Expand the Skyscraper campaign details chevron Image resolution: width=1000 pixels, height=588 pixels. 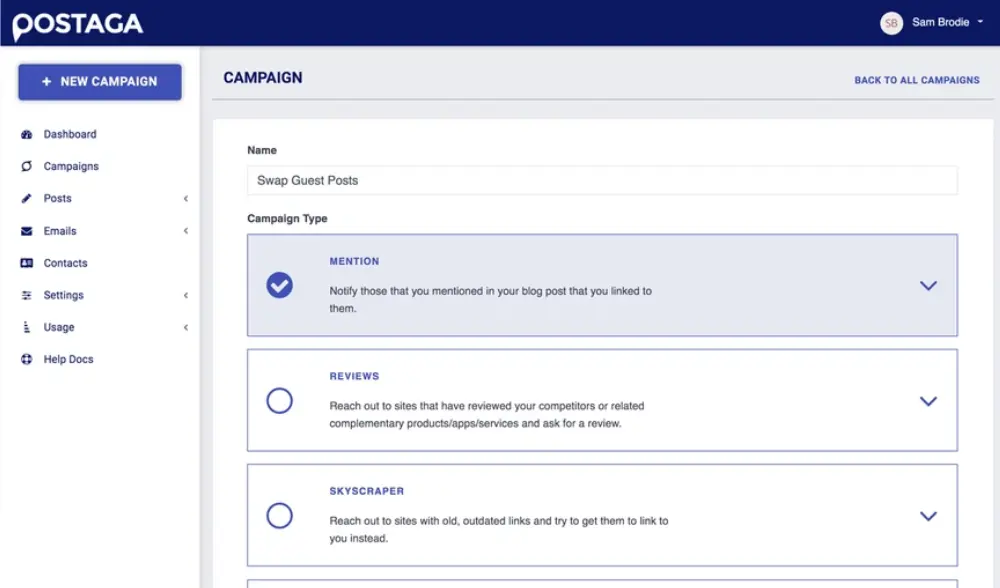[x=928, y=516]
